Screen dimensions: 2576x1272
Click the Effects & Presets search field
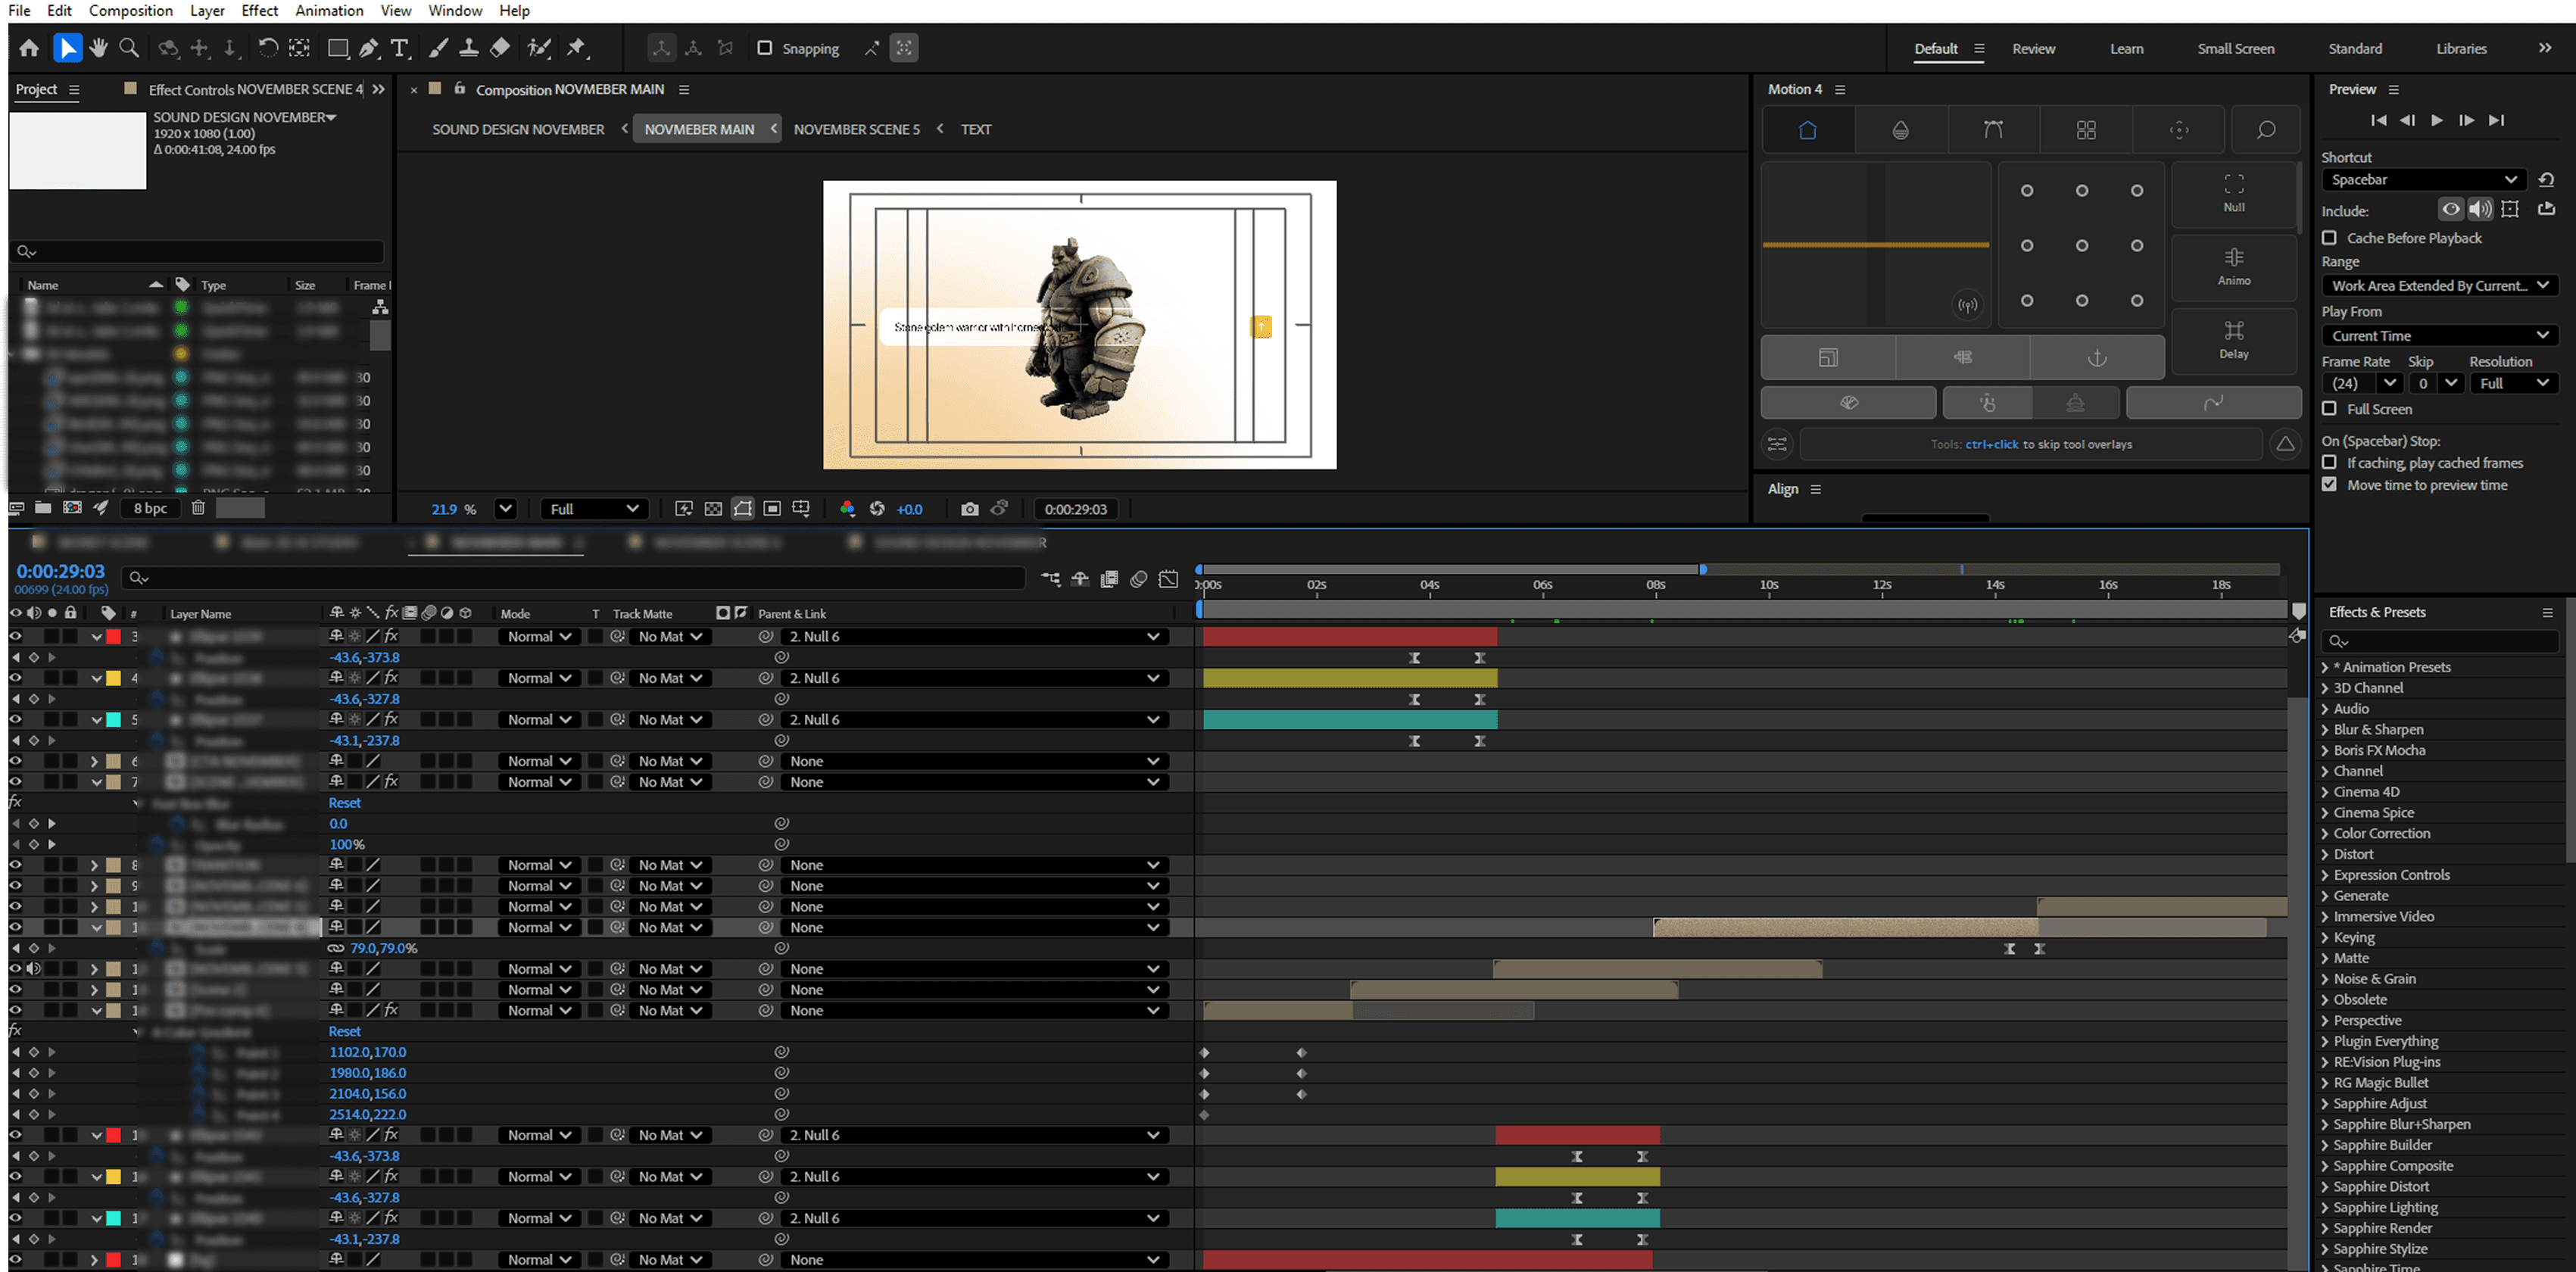point(2445,641)
